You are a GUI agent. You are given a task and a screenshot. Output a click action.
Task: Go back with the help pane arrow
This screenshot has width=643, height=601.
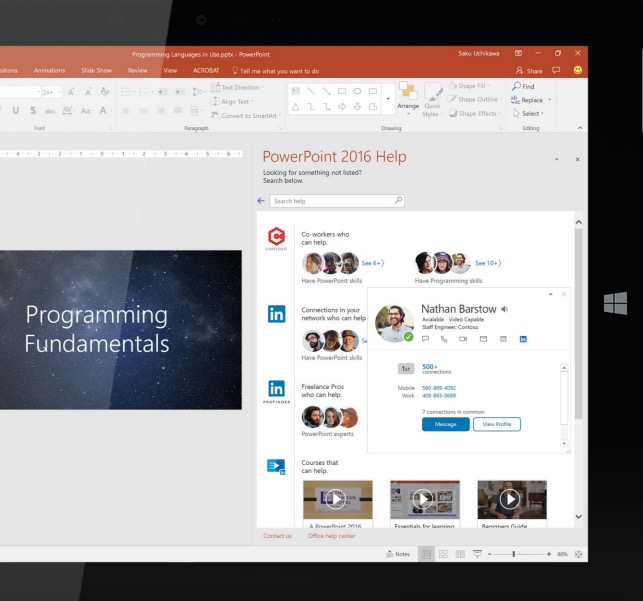tap(261, 200)
